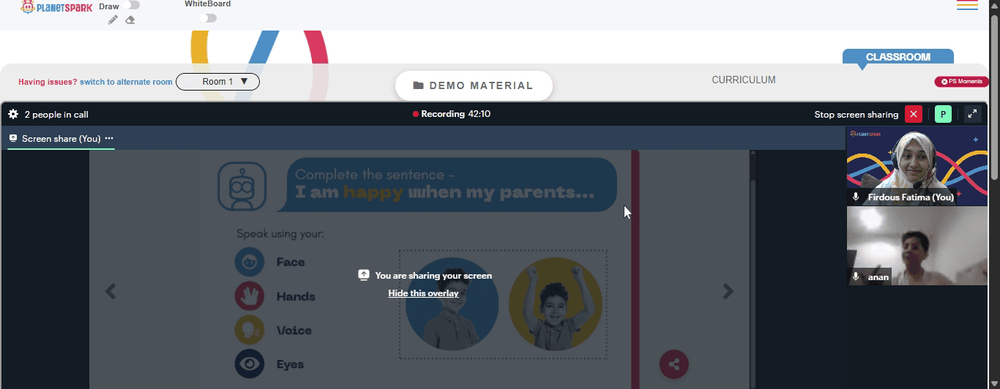The image size is (1000, 389).
Task: Click the robot avatar icon
Action: [242, 186]
